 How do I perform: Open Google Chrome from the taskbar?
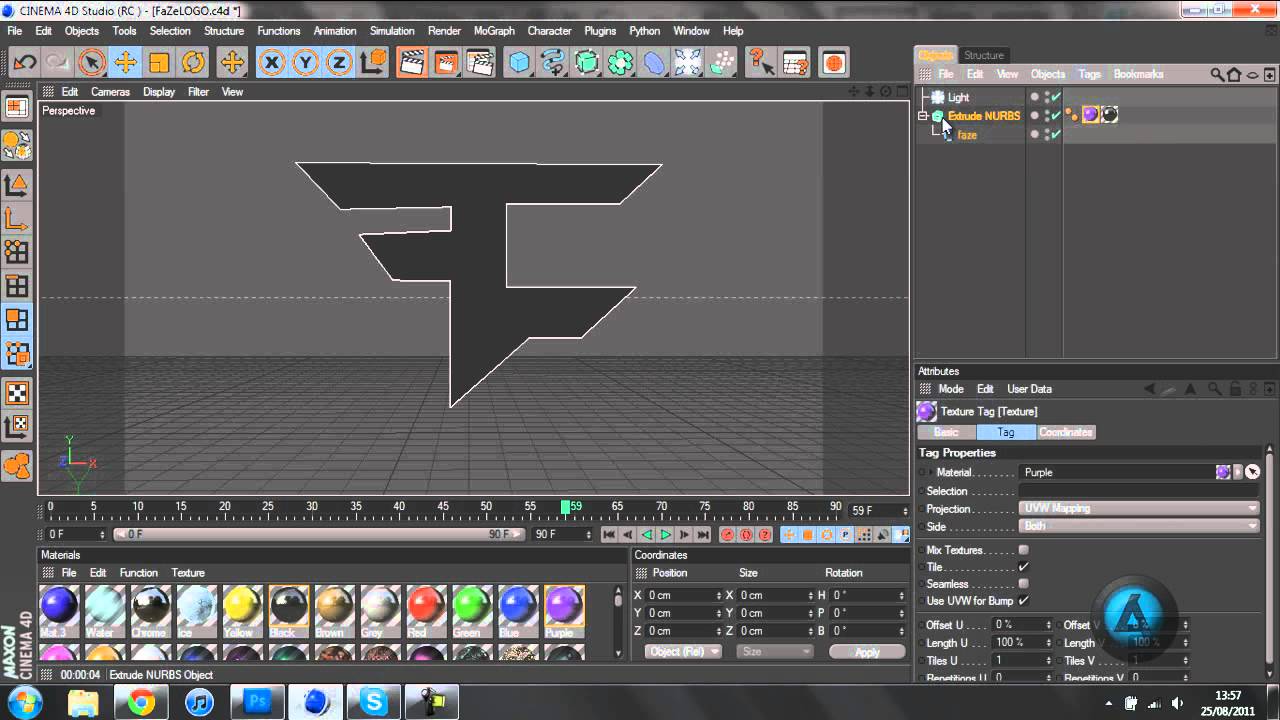141,702
